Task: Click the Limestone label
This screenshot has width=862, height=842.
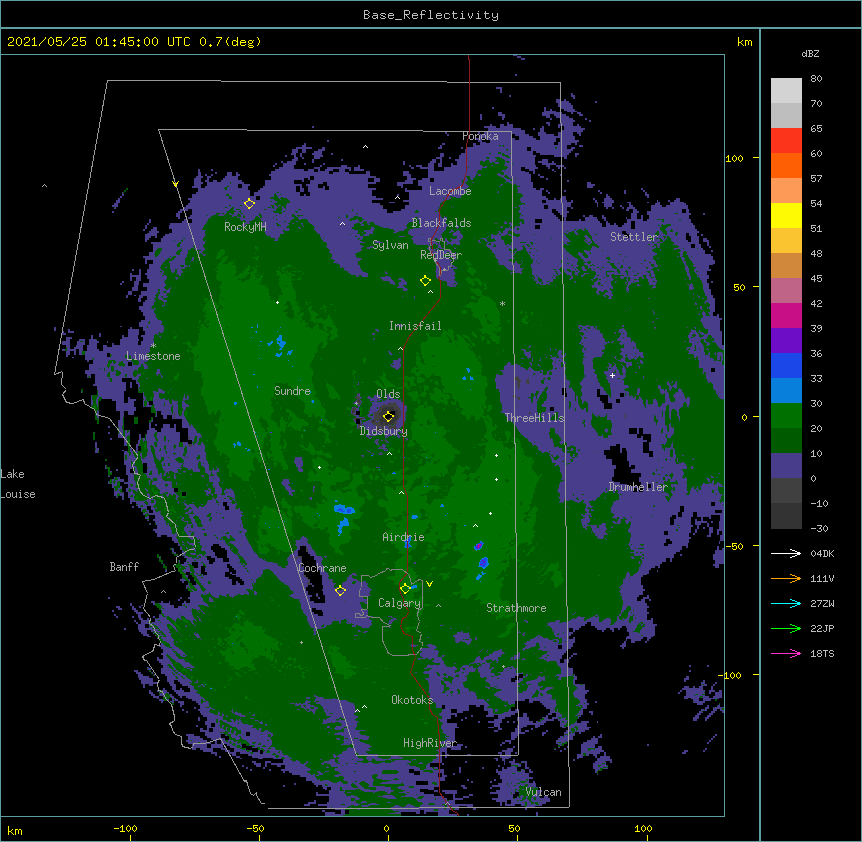Action: (153, 356)
